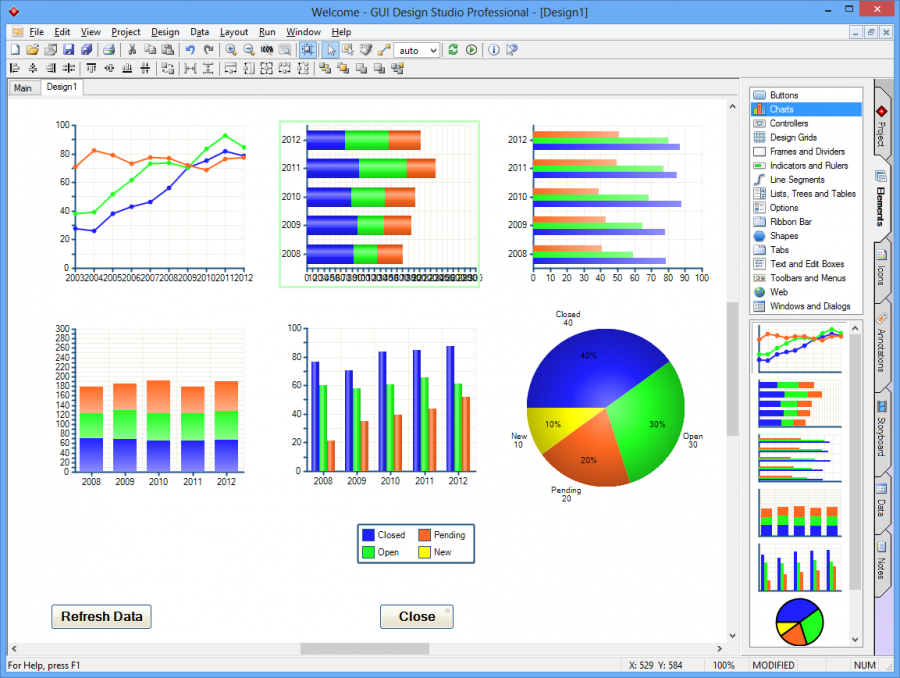The image size is (900, 678).
Task: Select Windows and Dialogs category
Action: click(x=806, y=306)
